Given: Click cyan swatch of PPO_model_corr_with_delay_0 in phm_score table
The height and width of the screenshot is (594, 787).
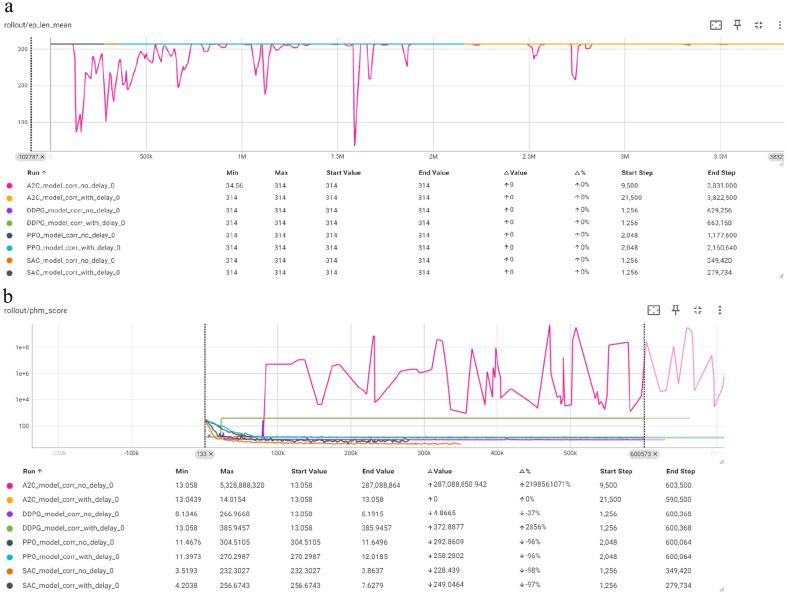Looking at the screenshot, I should click(9, 557).
